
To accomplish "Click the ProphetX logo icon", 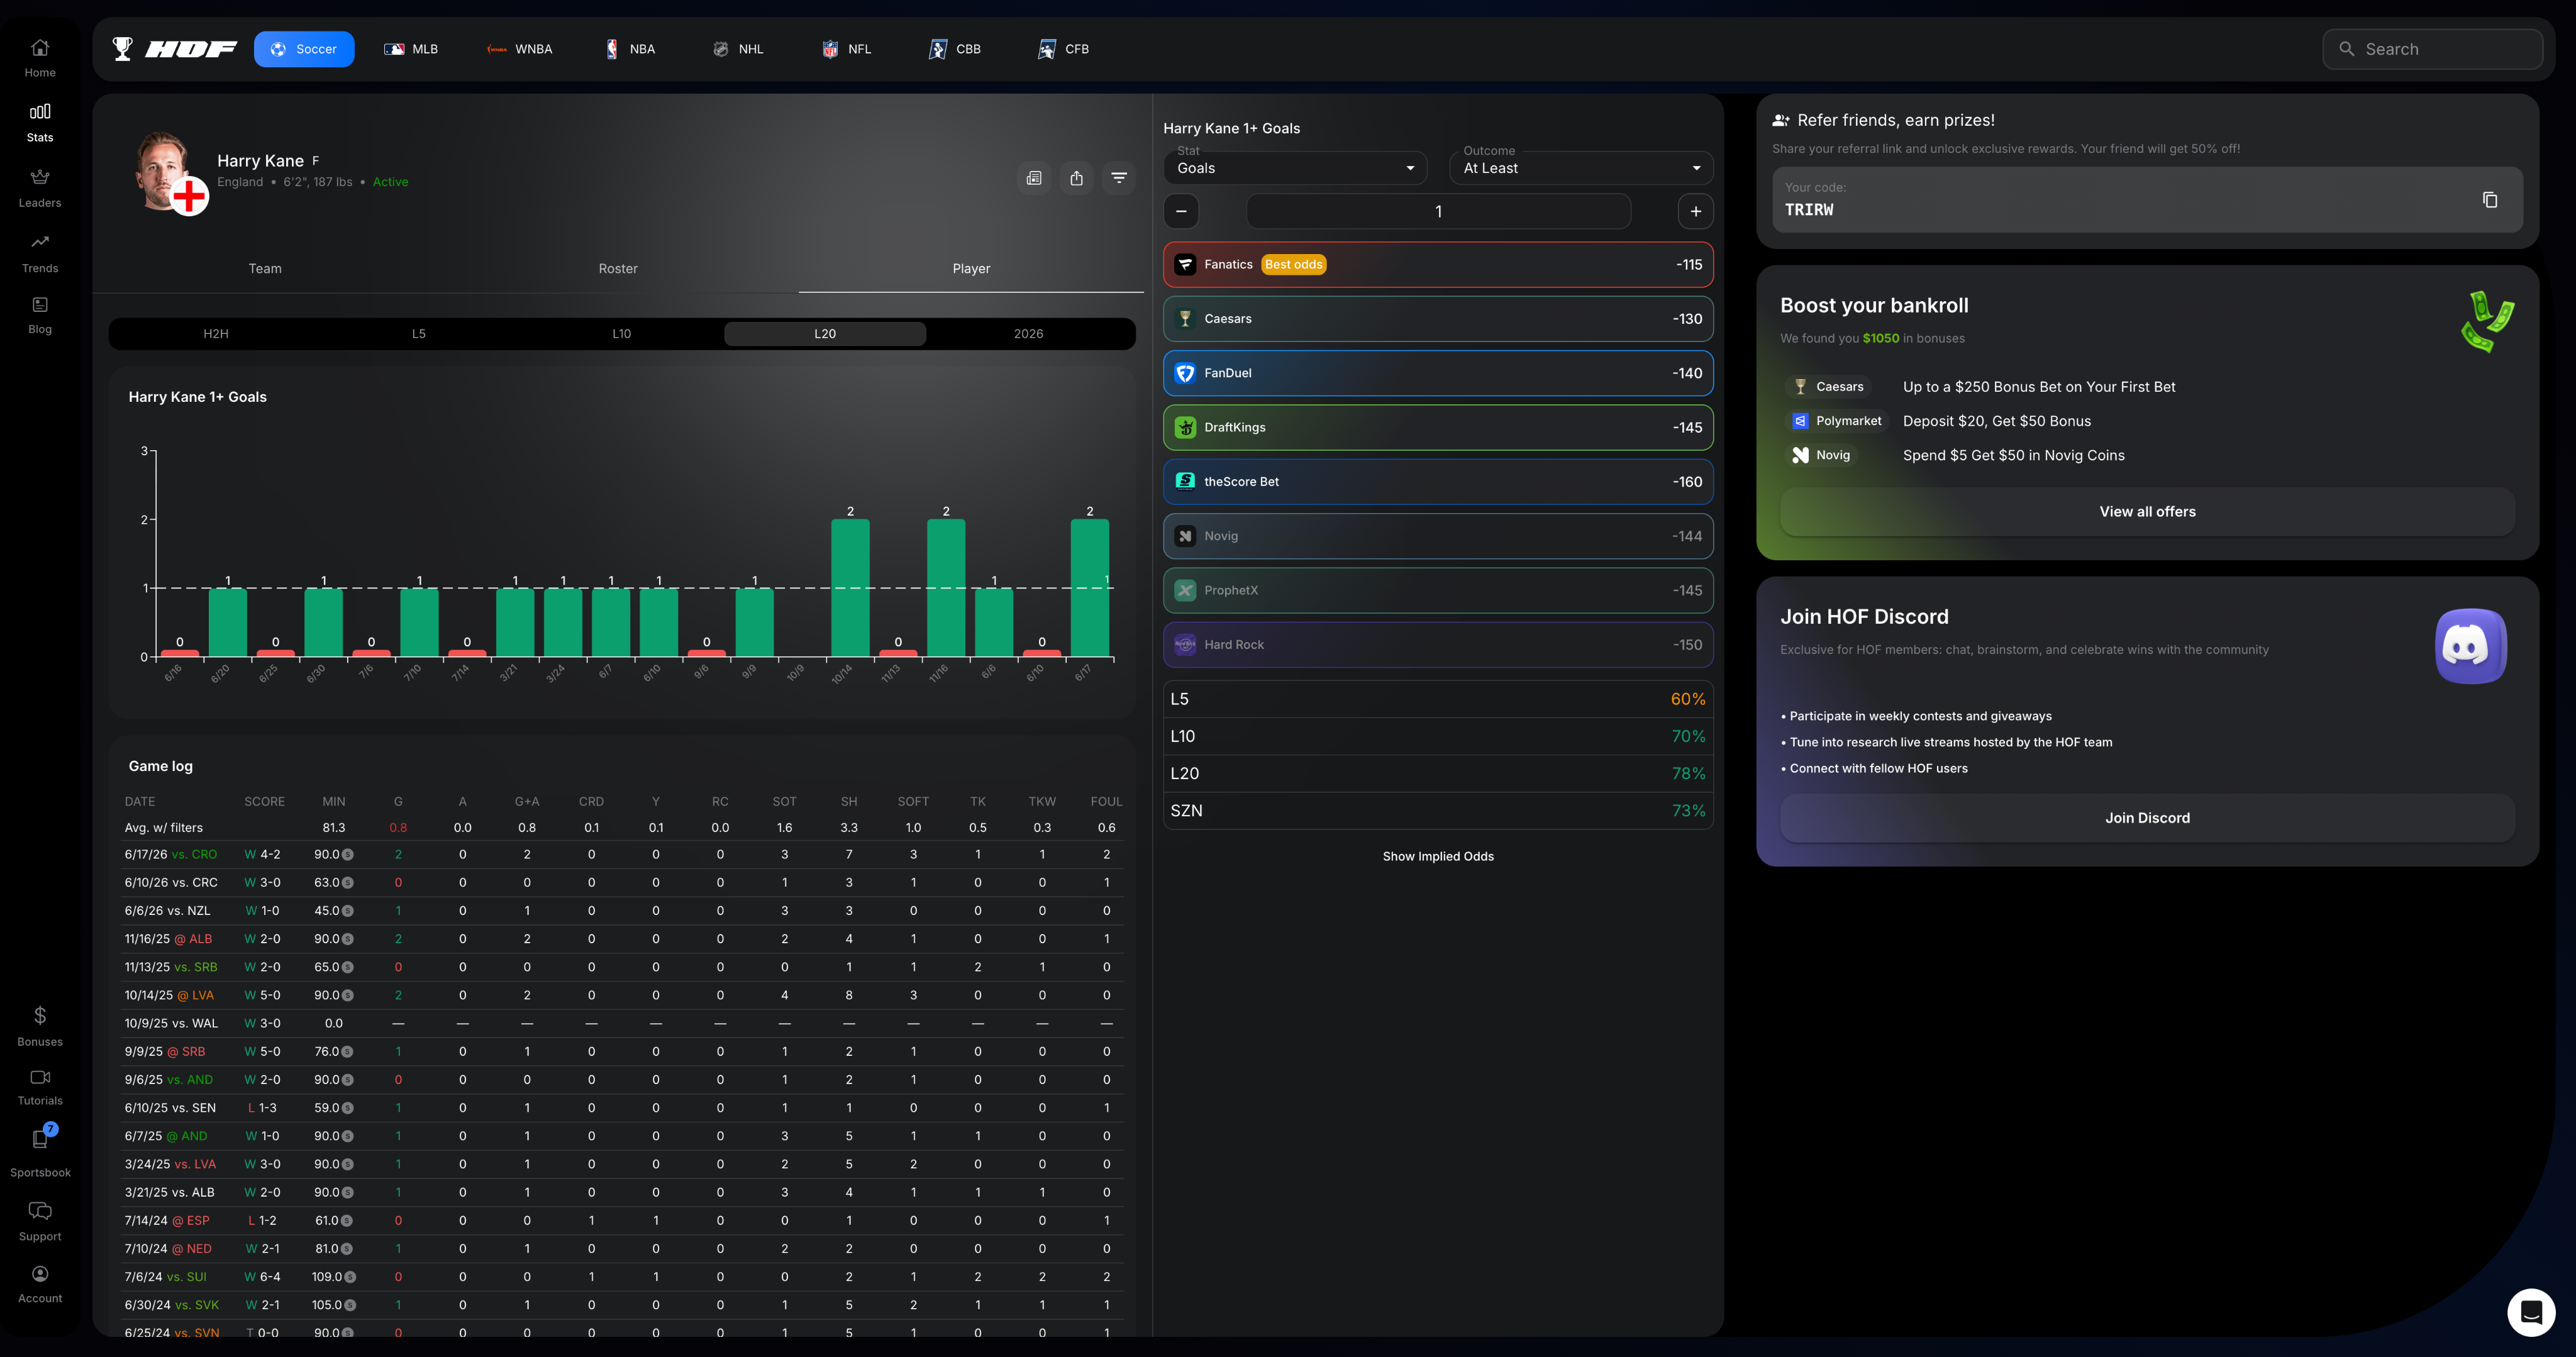I will 1185,590.
